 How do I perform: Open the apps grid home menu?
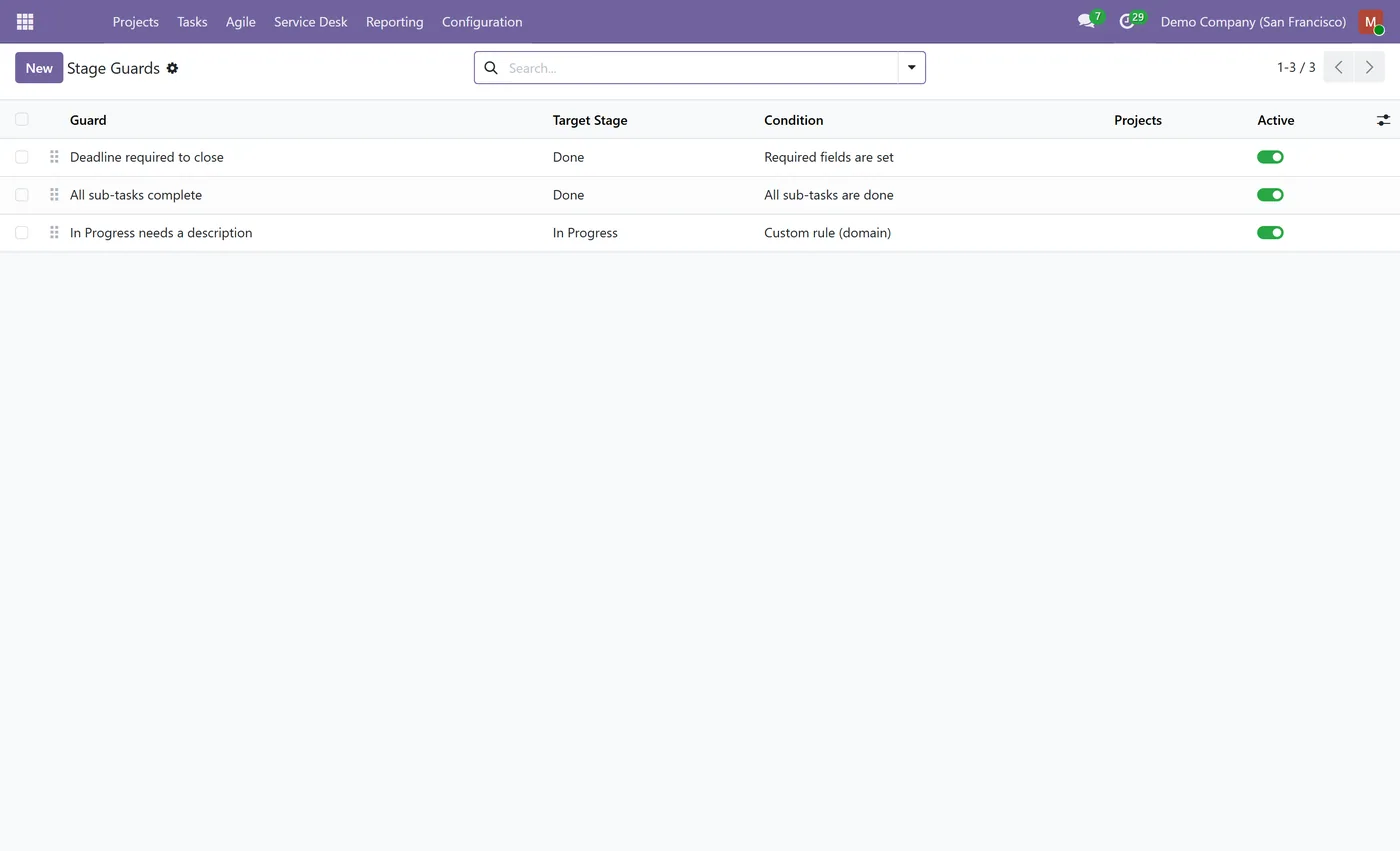point(25,21)
